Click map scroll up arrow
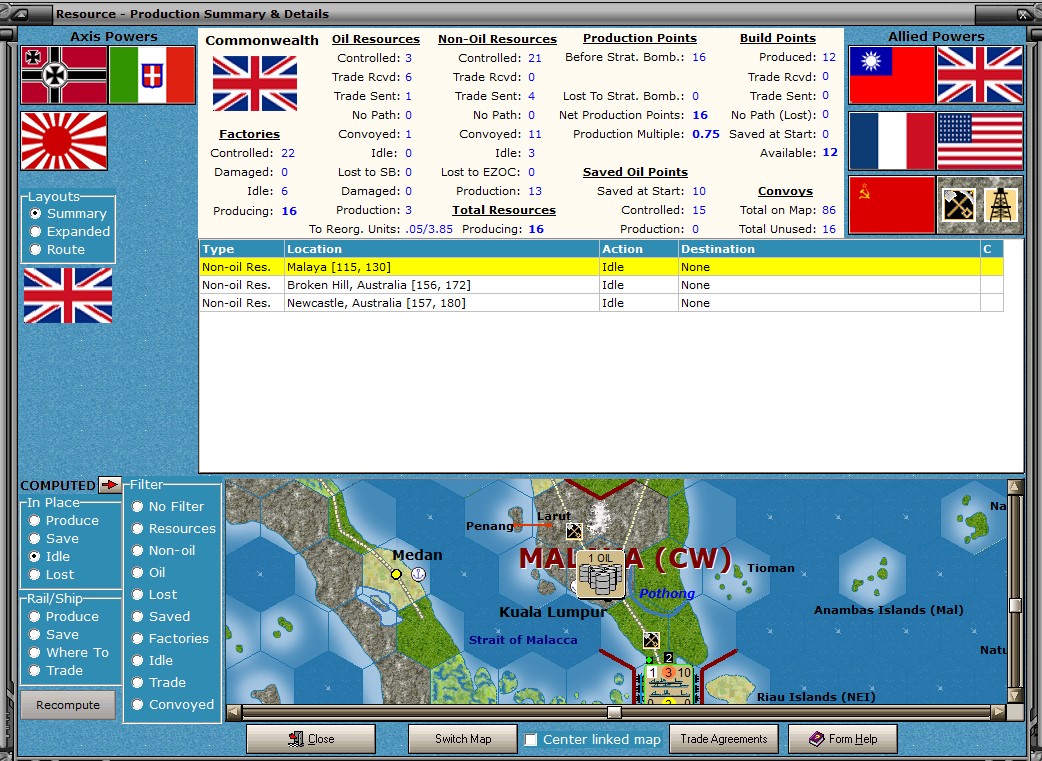This screenshot has height=761, width=1042. point(1015,487)
